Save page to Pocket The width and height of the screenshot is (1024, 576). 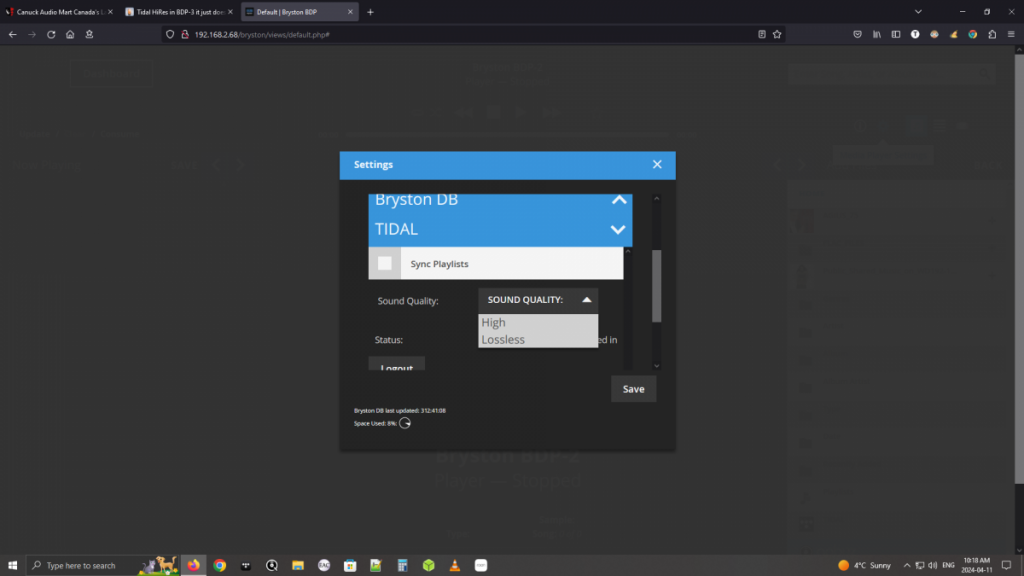click(857, 35)
